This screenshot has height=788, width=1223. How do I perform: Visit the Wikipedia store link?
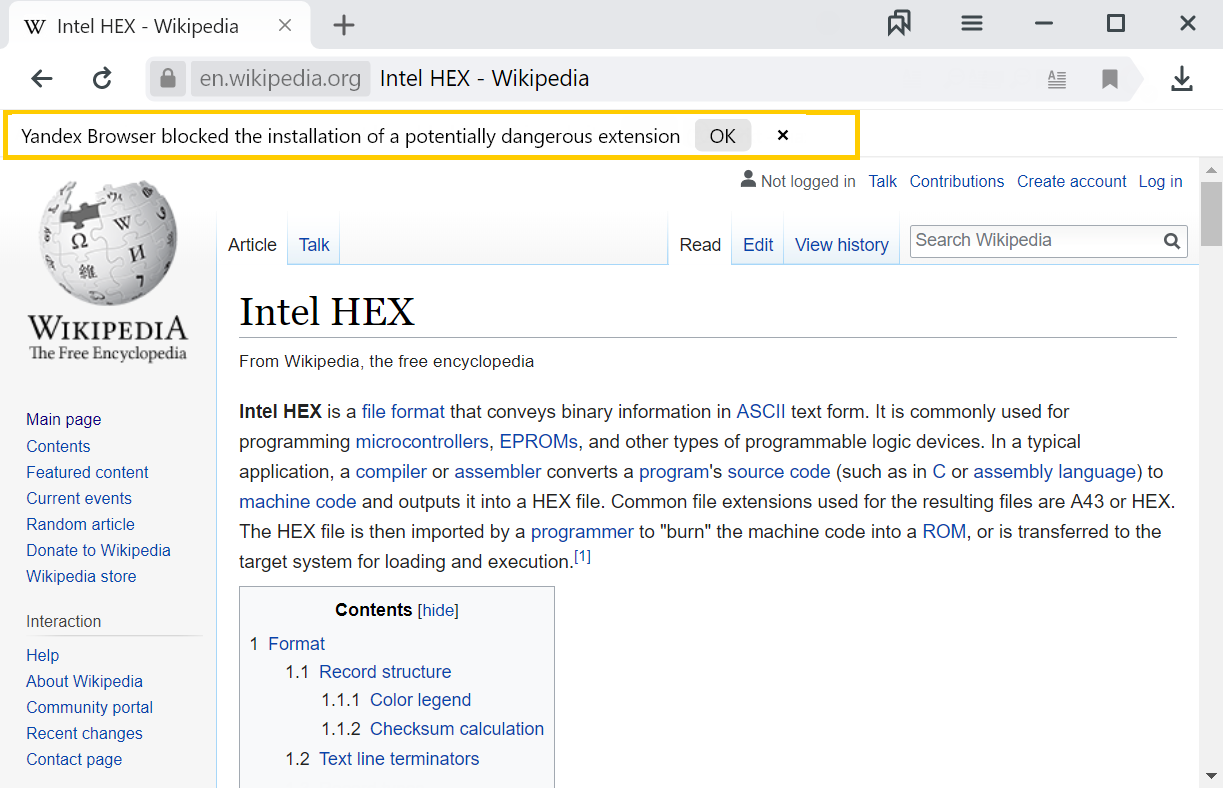click(81, 577)
